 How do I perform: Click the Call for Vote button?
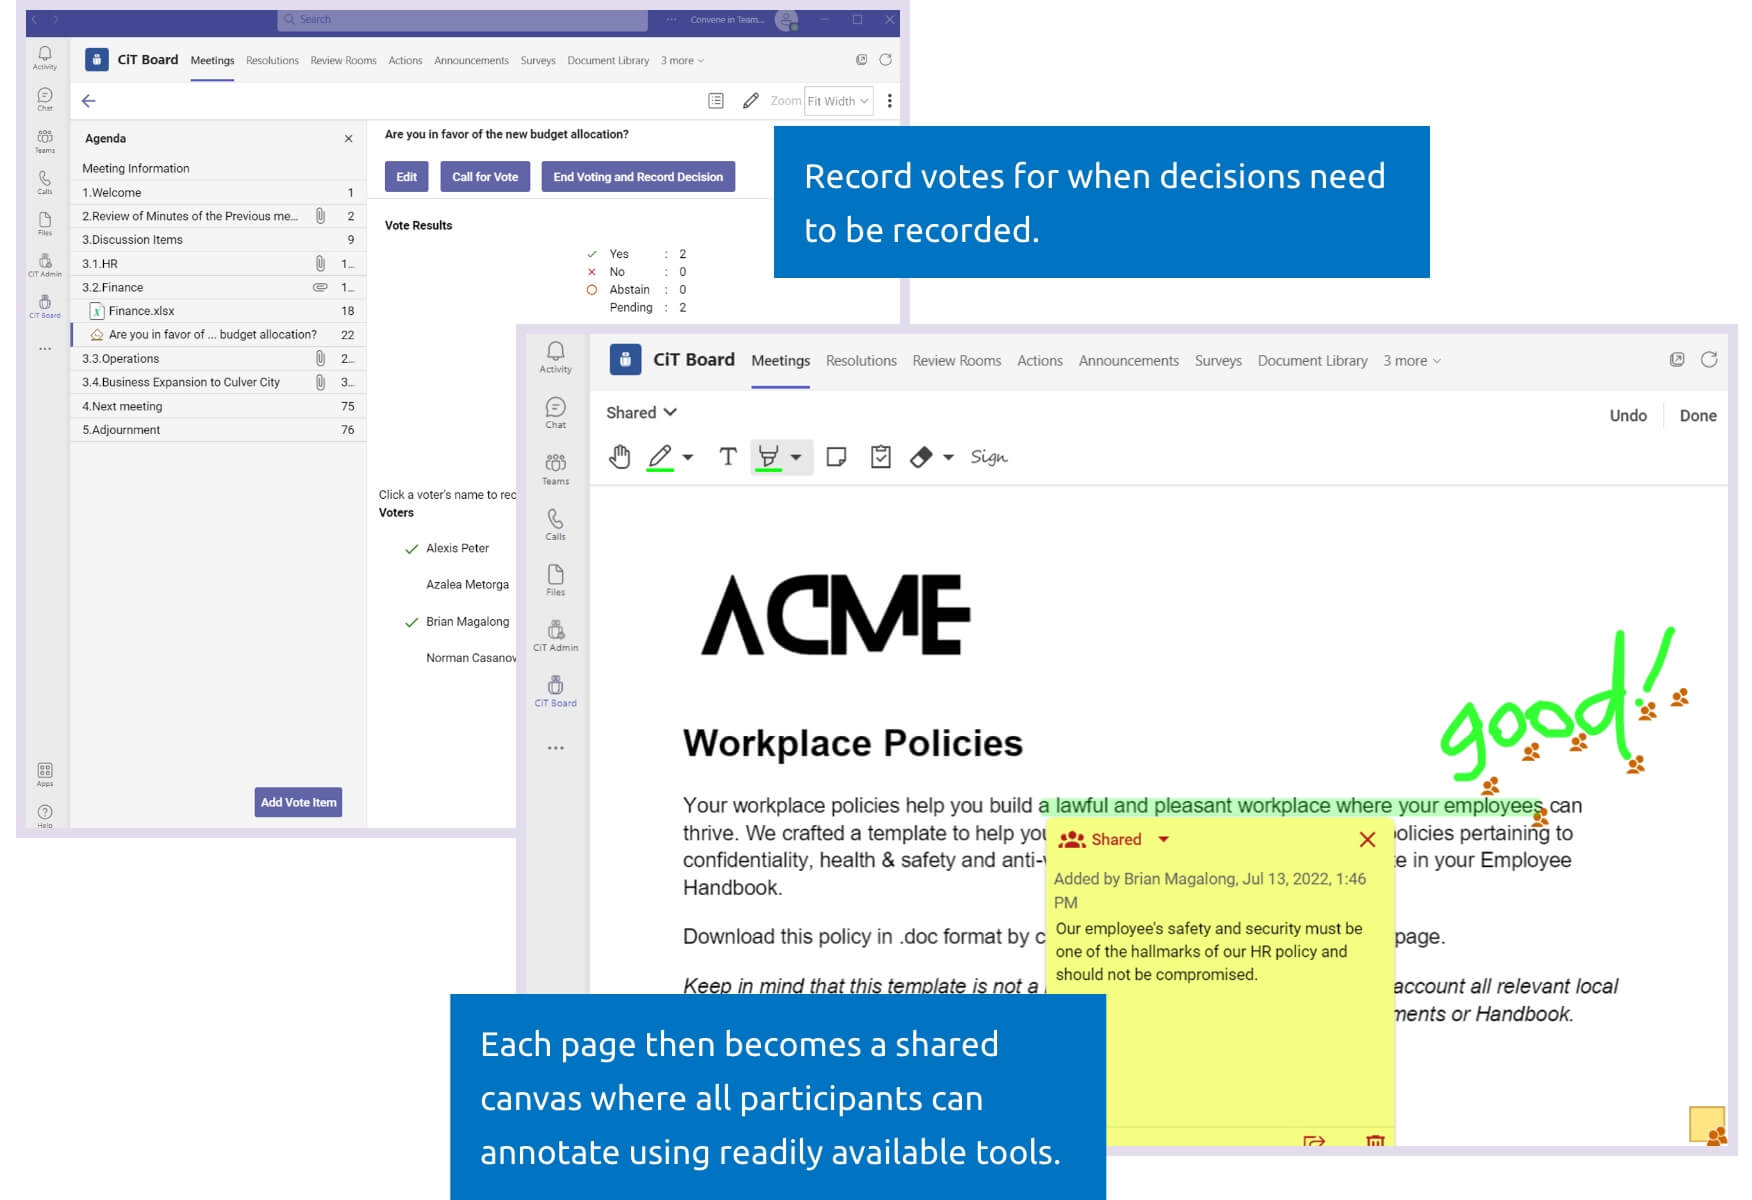pyautogui.click(x=485, y=177)
